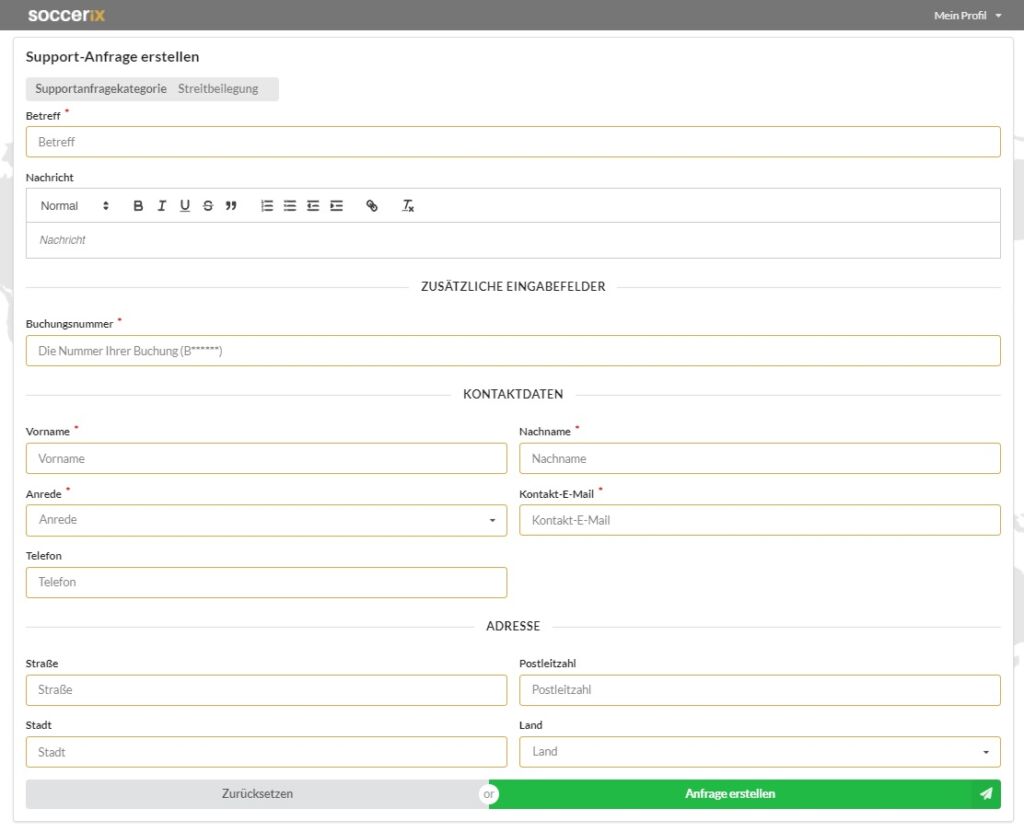Apply italic formatting in the message toolbar
Screen dimensions: 1024x832
[x=161, y=206]
